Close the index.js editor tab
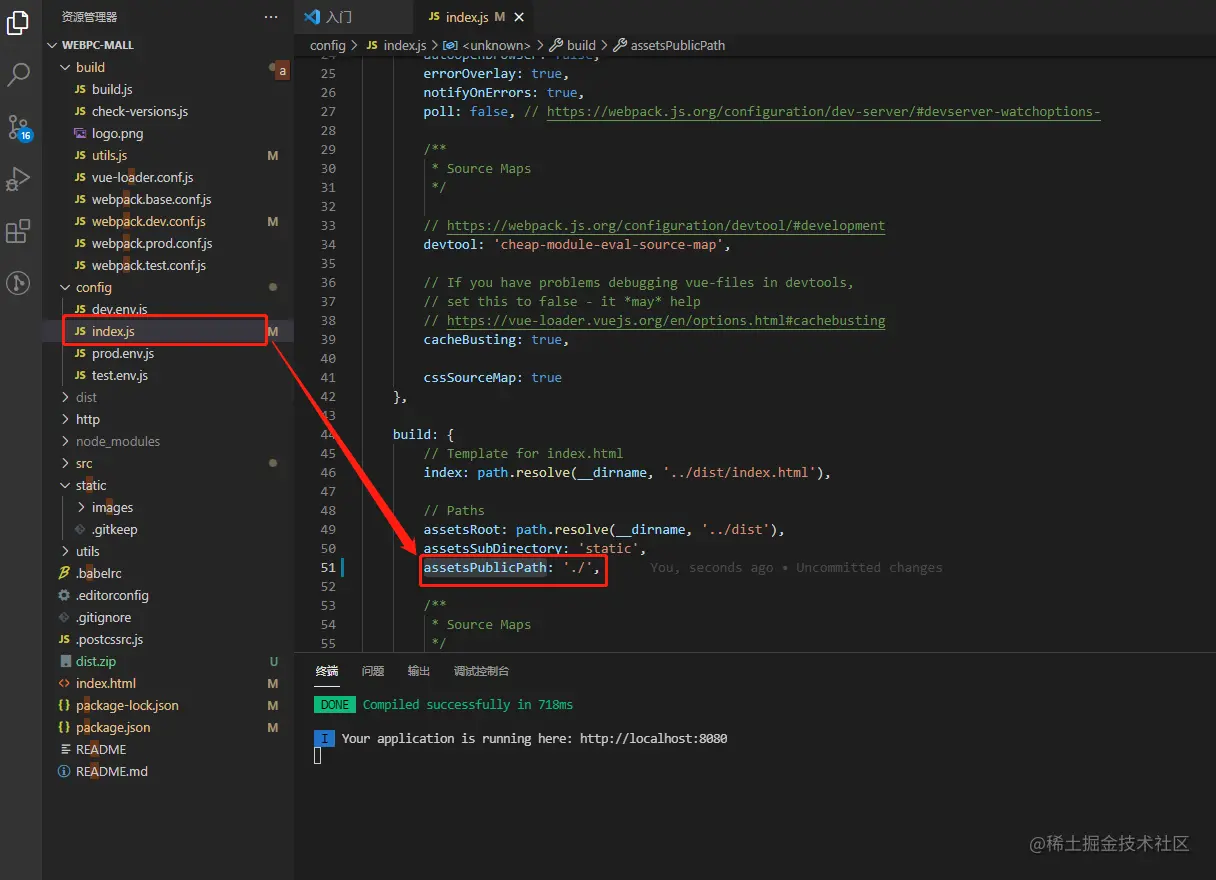The height and width of the screenshot is (880, 1216). [520, 17]
